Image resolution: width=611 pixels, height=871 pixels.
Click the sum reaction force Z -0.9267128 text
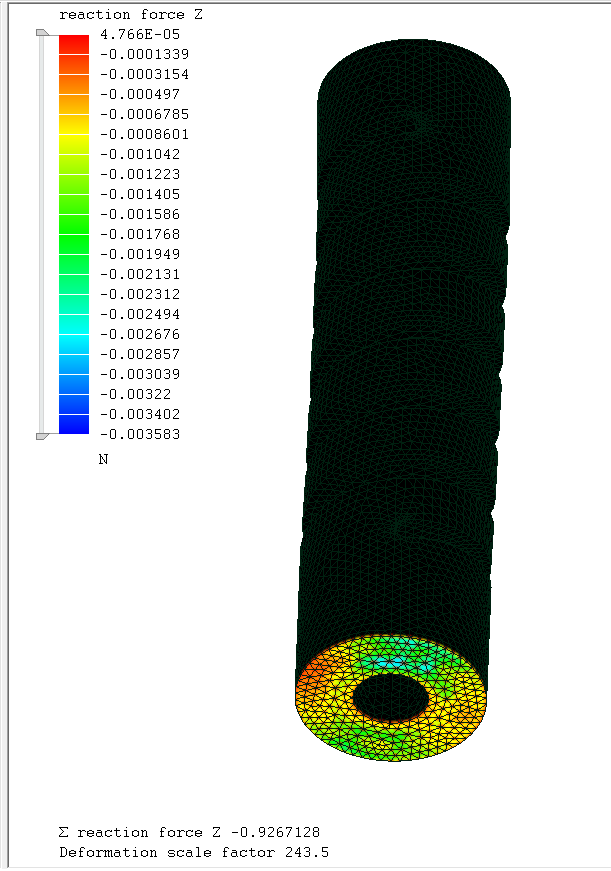(x=189, y=832)
